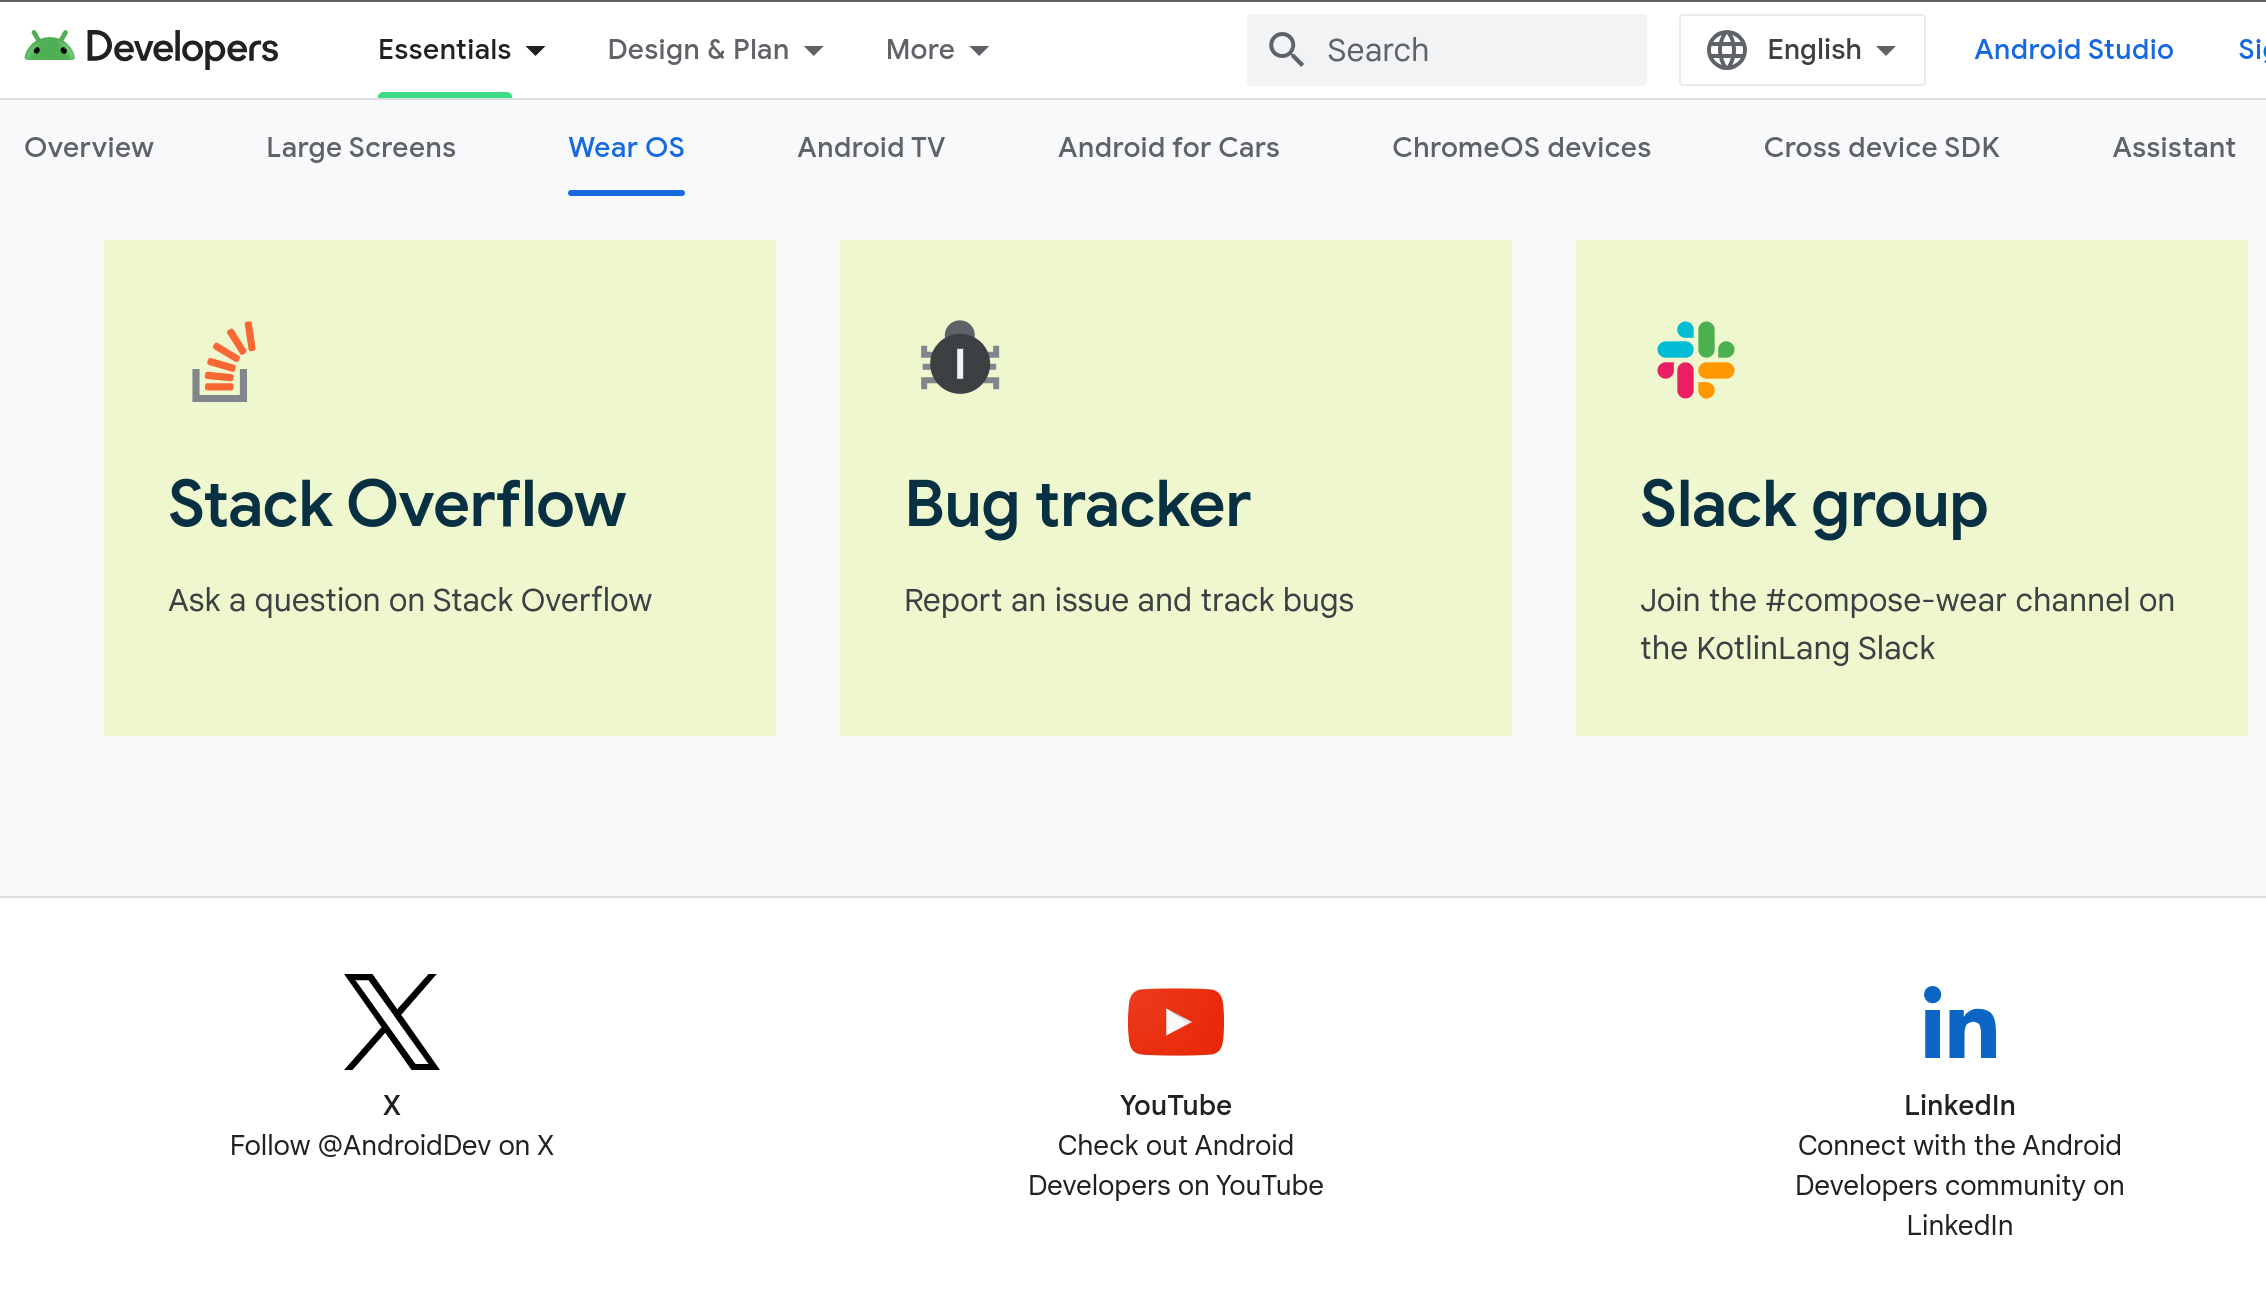Click the bug tracker beetle icon

[960, 358]
